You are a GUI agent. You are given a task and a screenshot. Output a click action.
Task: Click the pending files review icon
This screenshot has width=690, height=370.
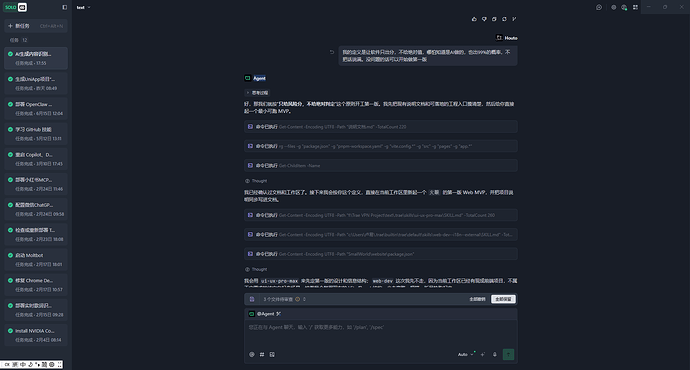tap(252, 299)
